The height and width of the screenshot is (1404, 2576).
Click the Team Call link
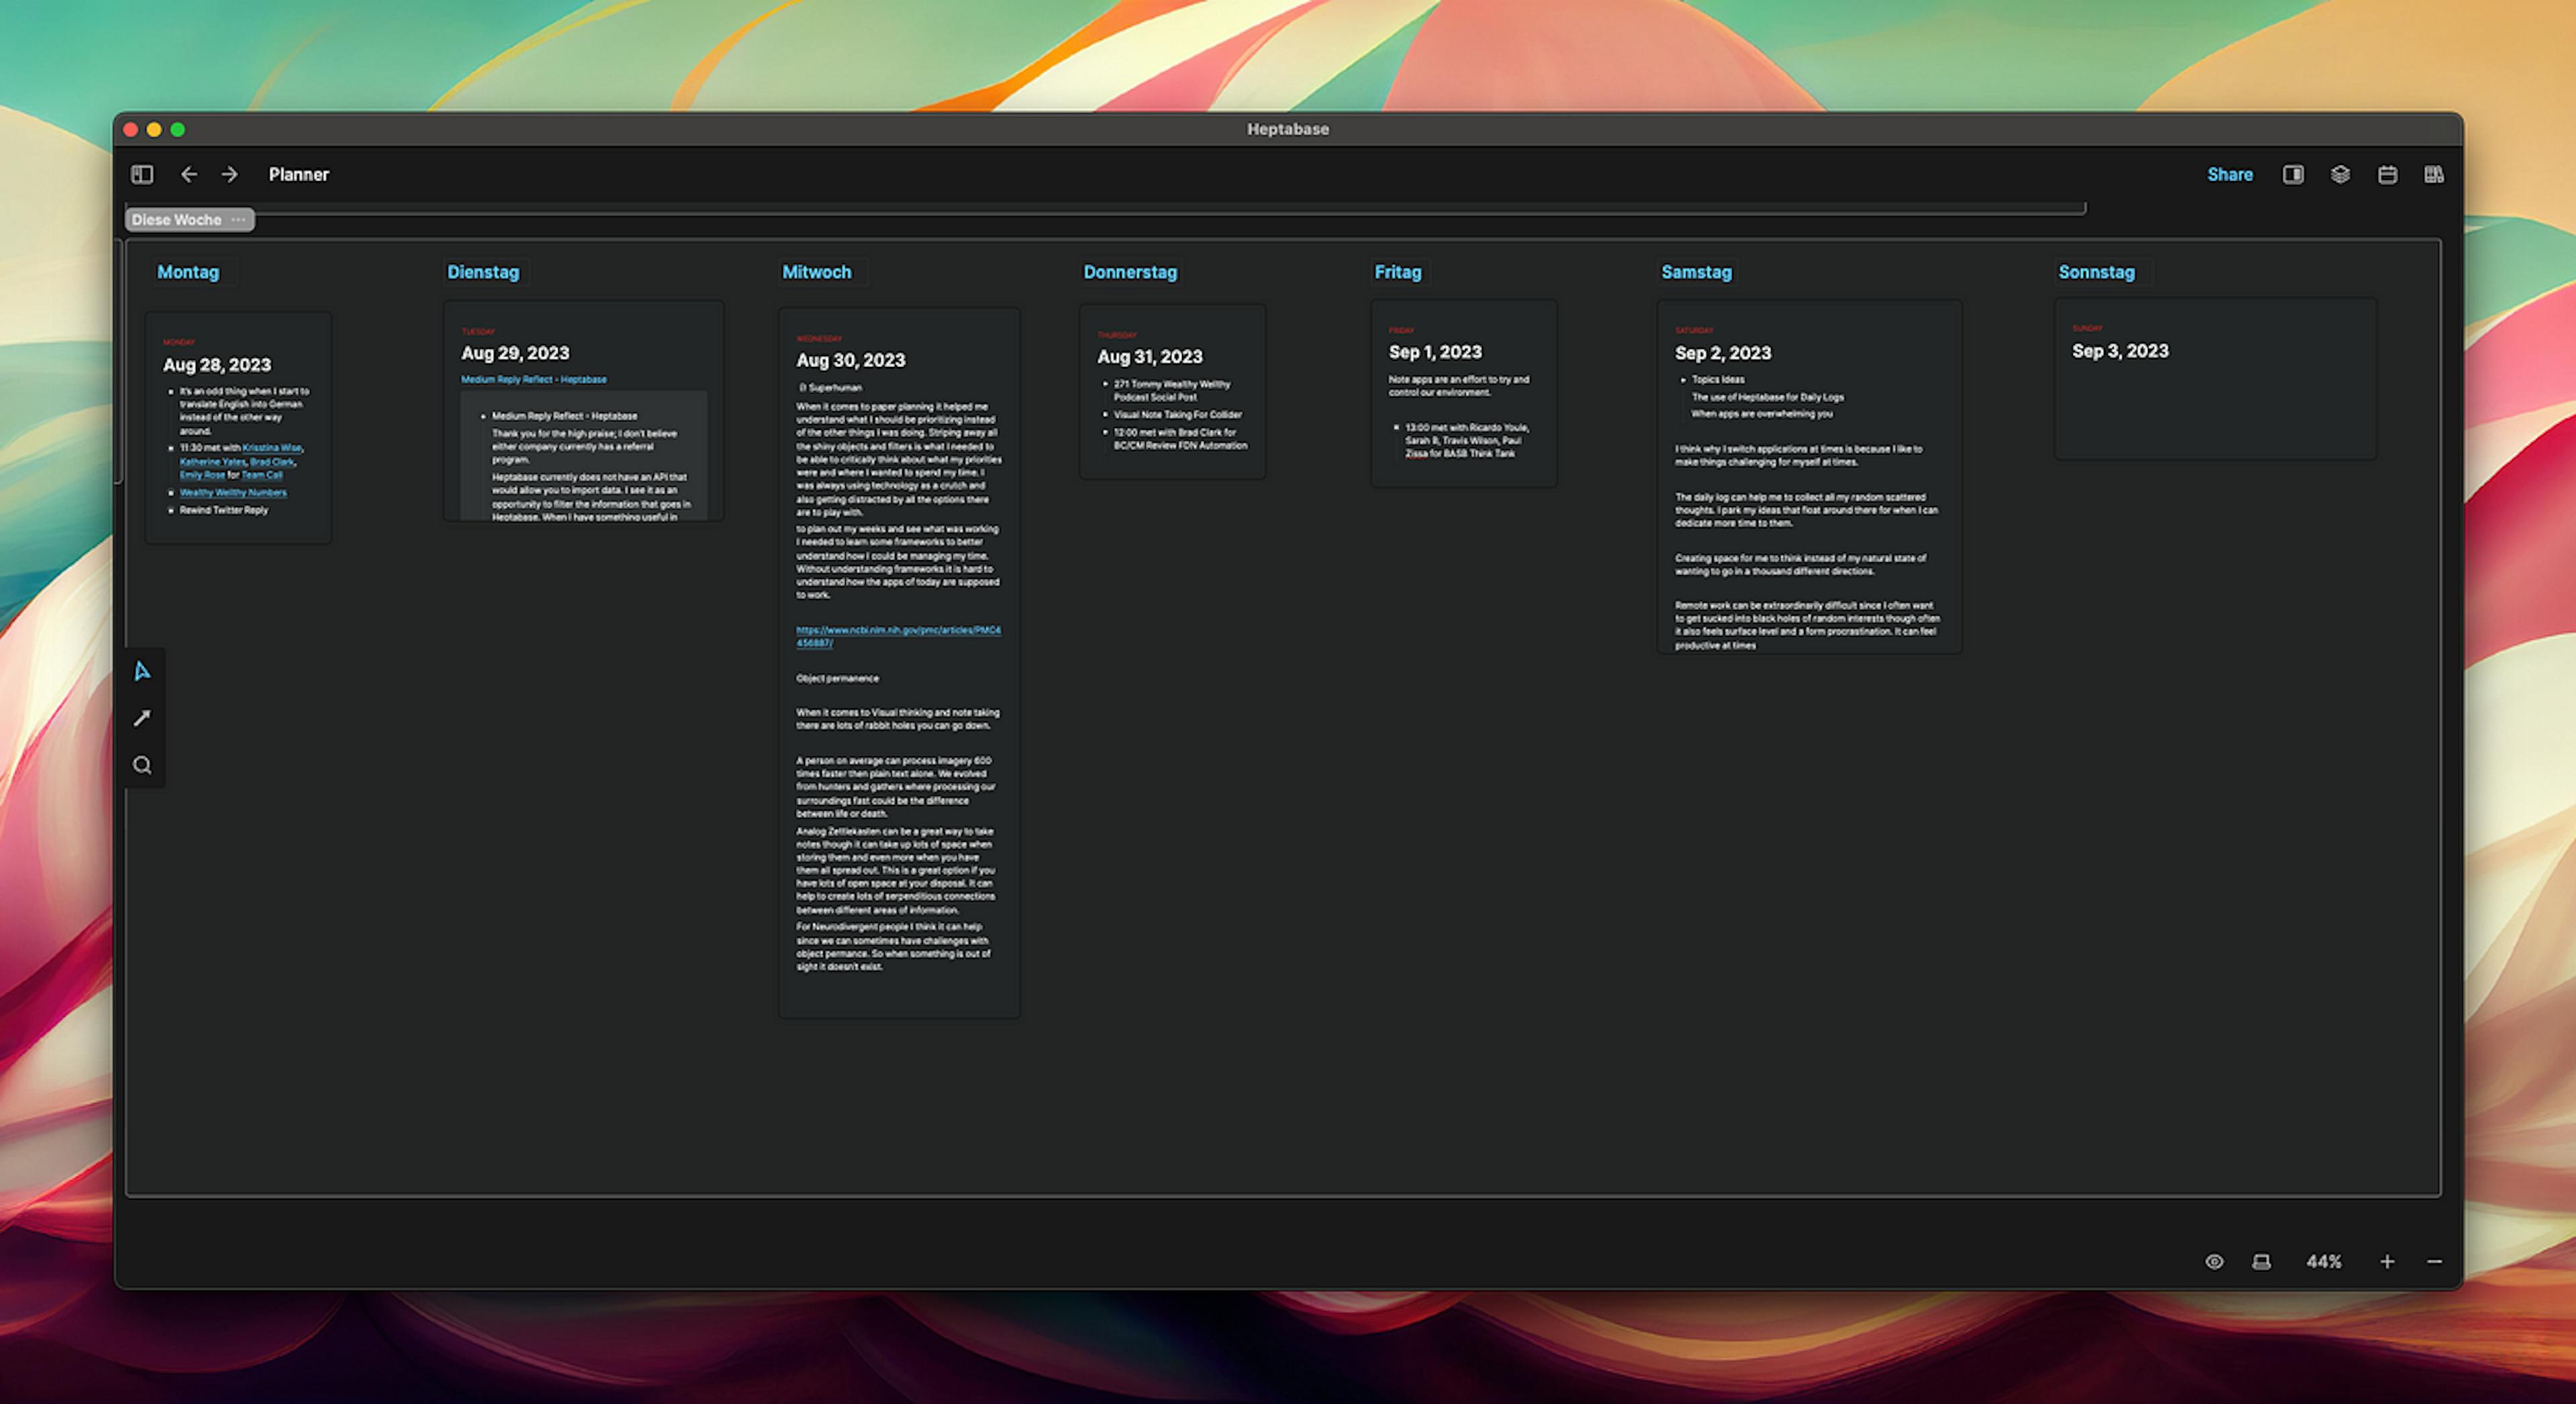point(262,475)
